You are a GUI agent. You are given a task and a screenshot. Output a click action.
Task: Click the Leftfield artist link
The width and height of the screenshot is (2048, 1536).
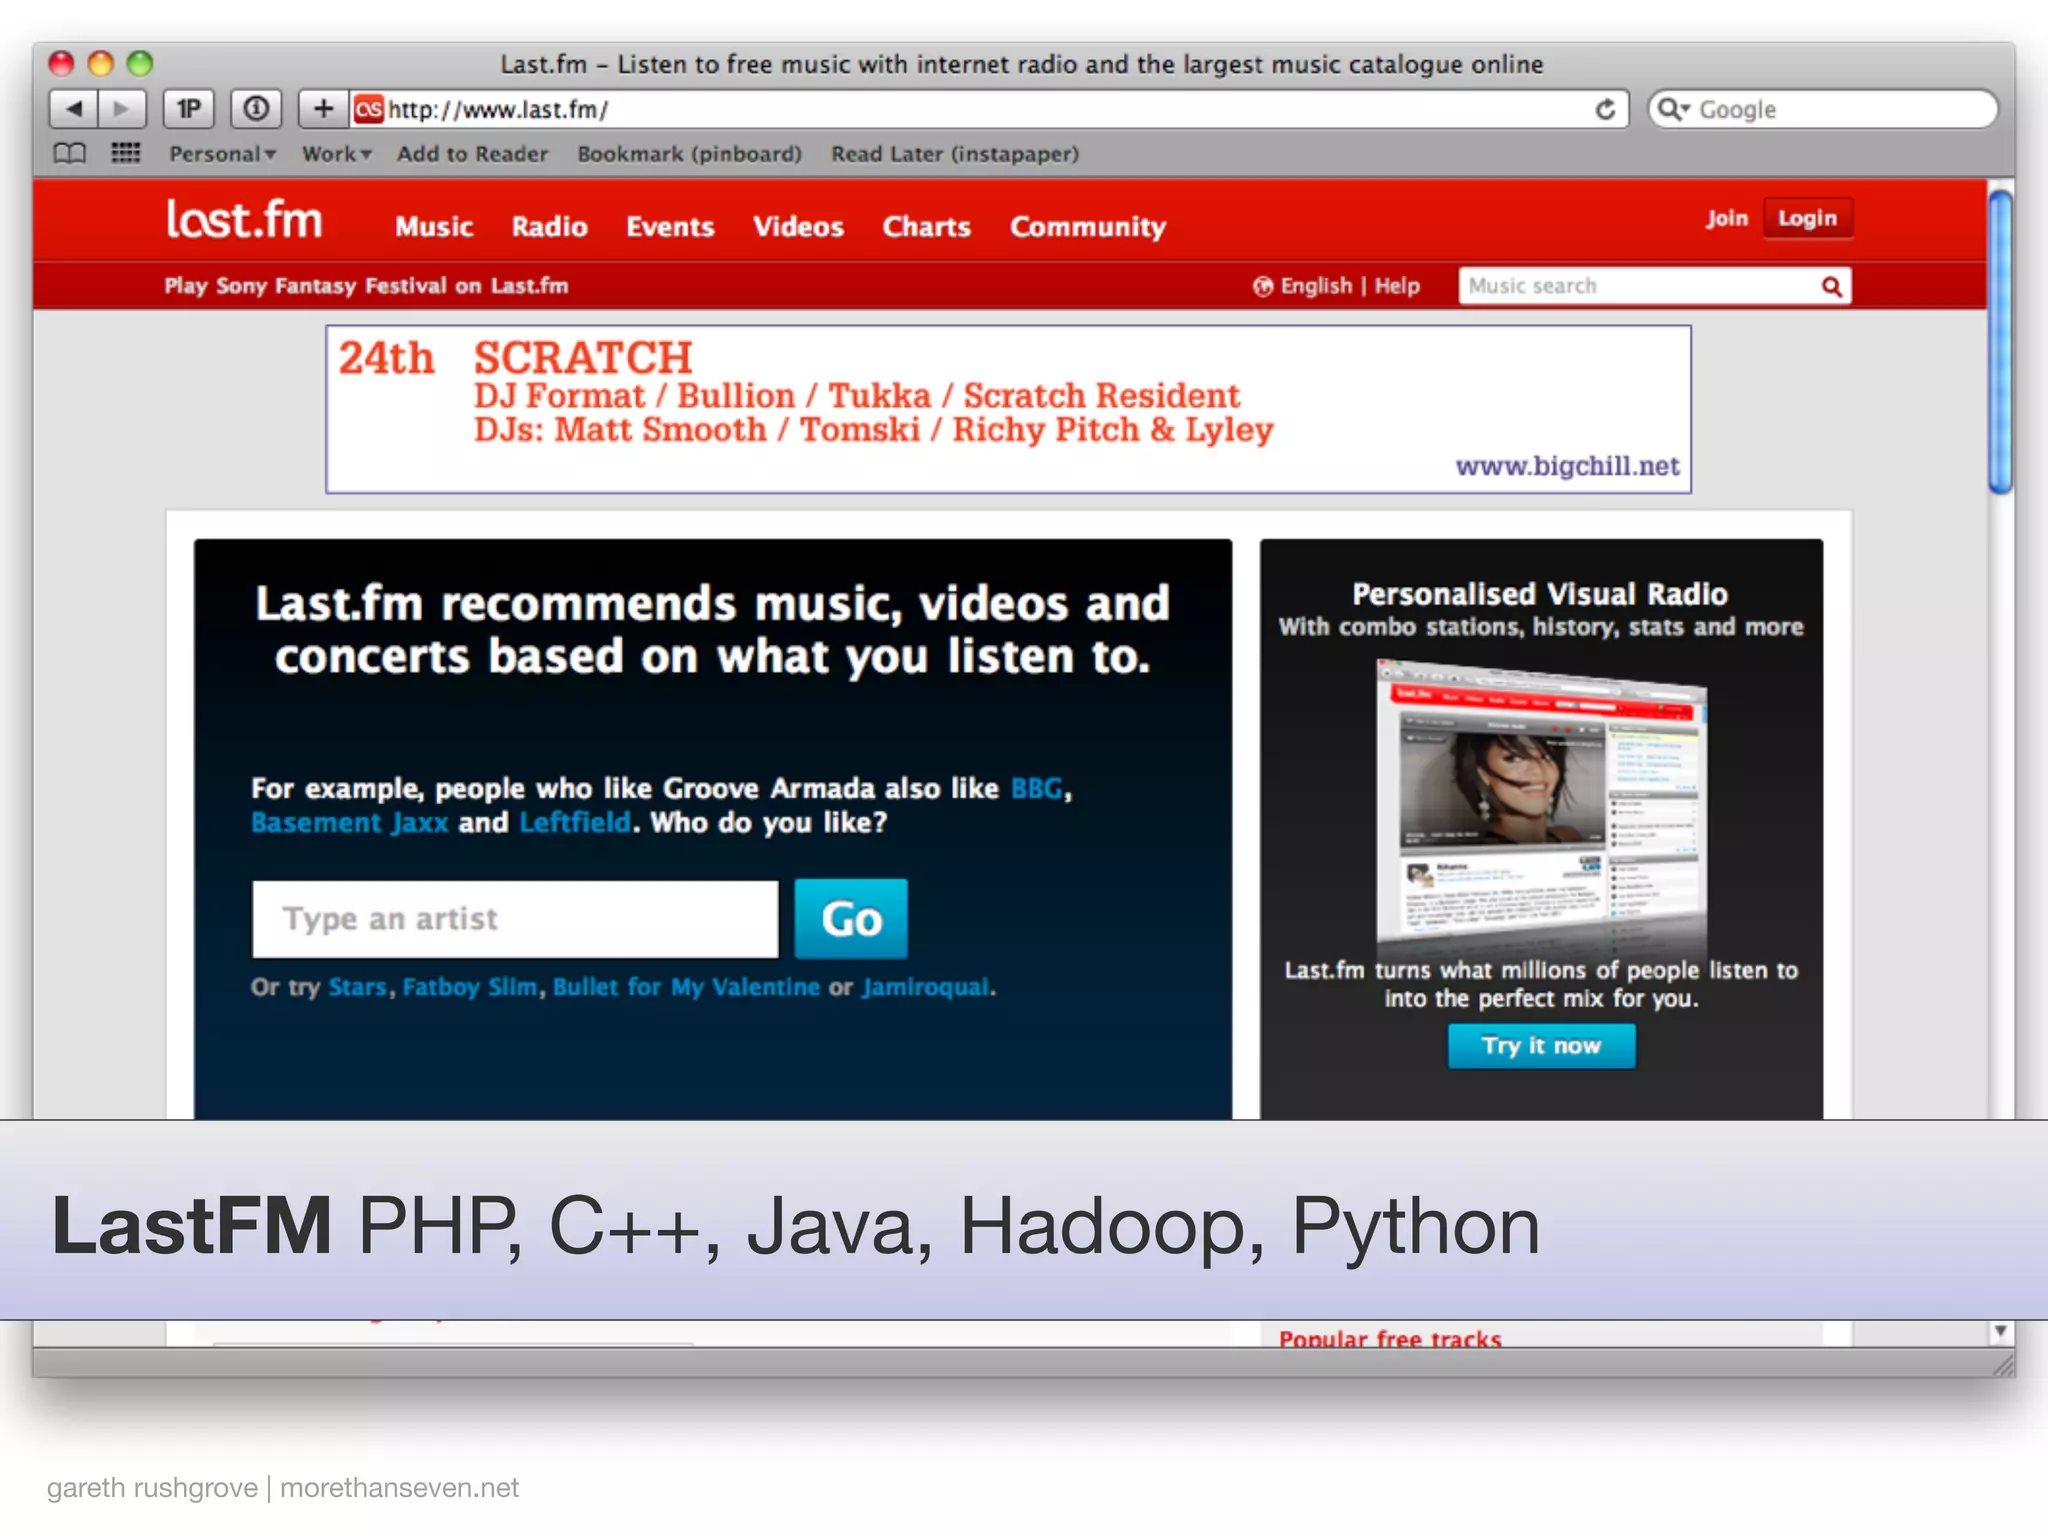[x=575, y=822]
